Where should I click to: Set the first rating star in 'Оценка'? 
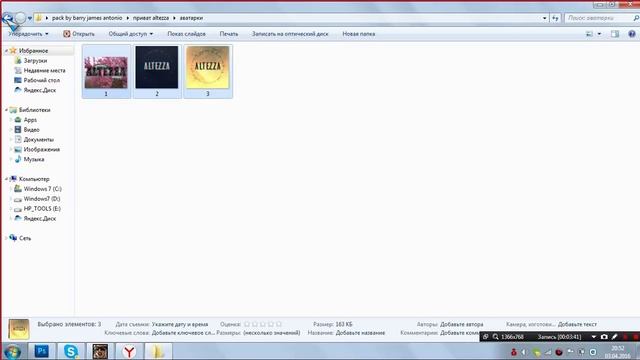tap(247, 324)
